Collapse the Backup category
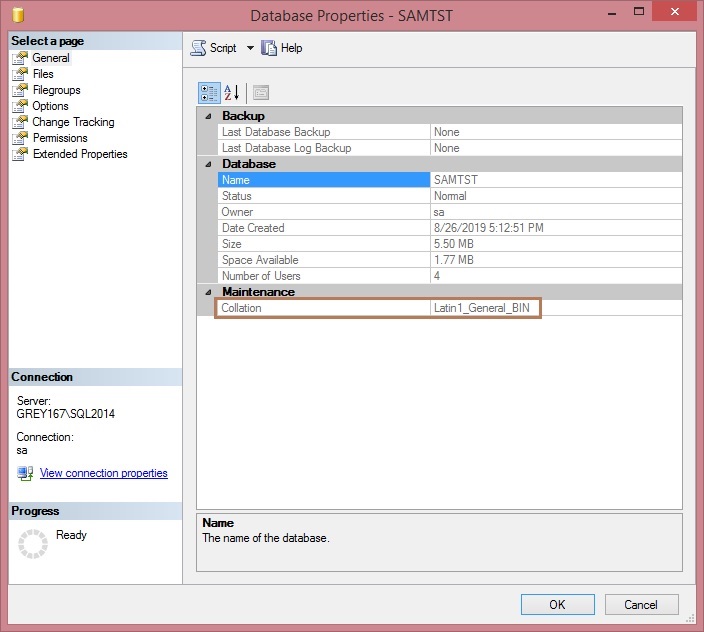 pos(208,116)
